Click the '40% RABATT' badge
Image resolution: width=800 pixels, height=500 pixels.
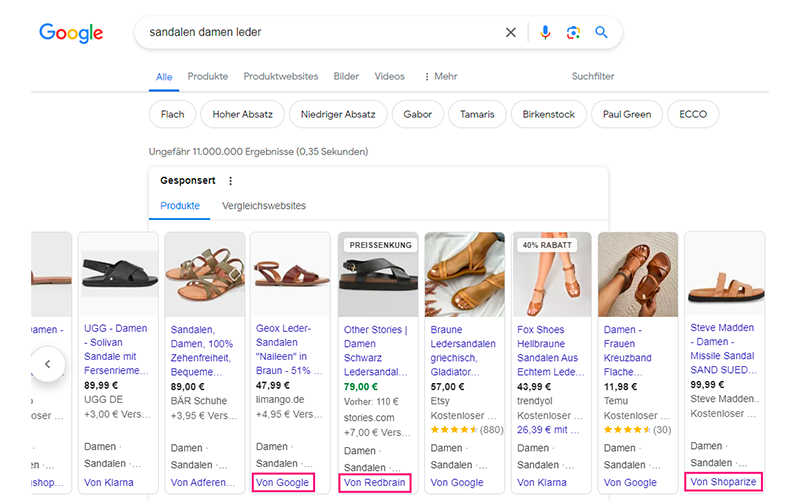(547, 245)
